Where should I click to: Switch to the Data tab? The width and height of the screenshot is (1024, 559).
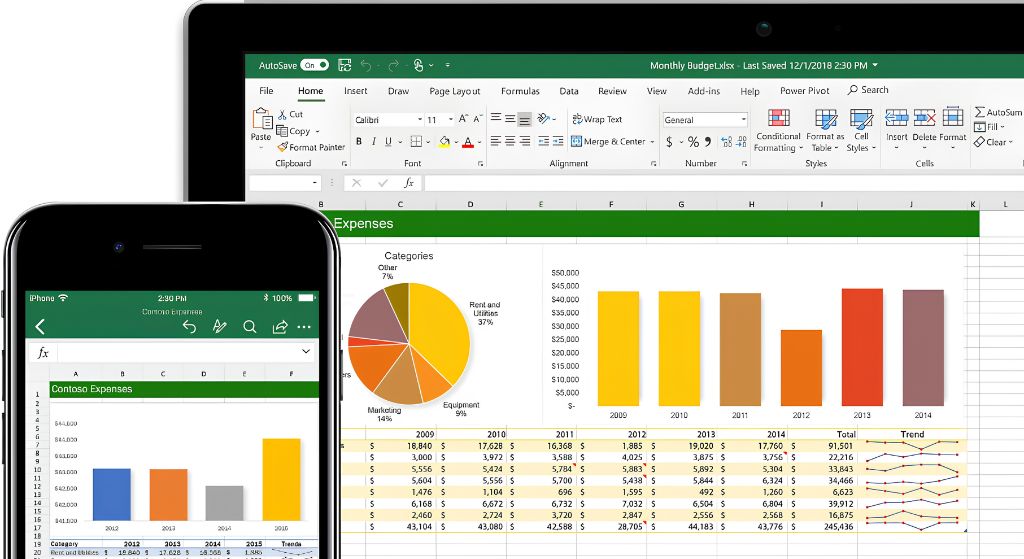569,91
